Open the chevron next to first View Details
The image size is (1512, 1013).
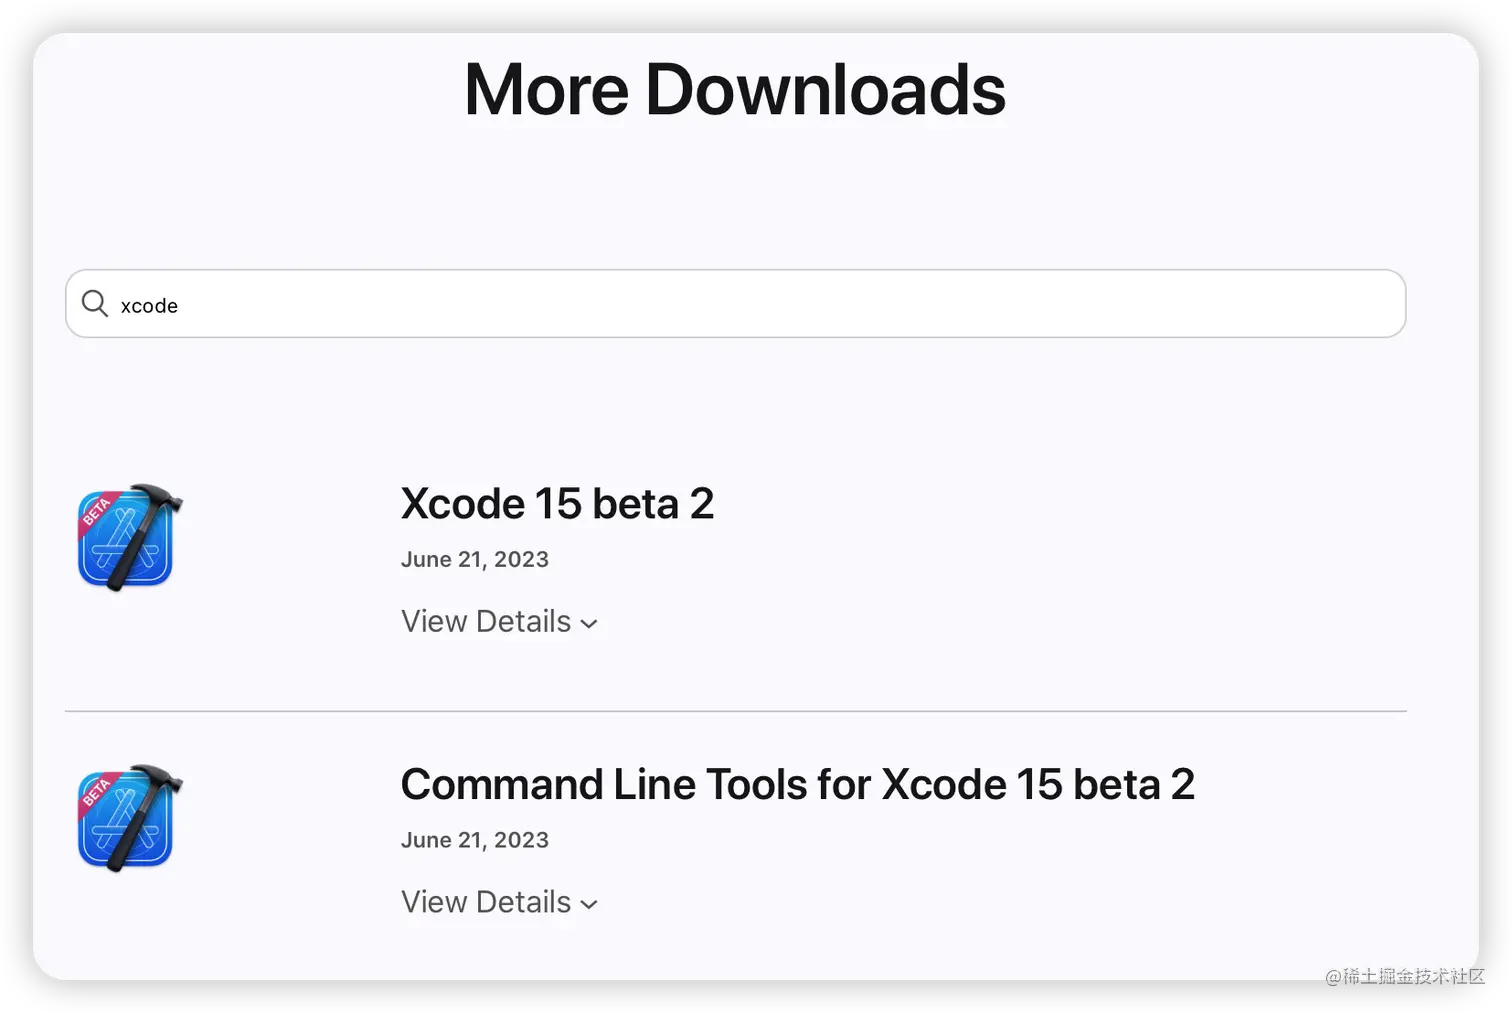pos(589,623)
